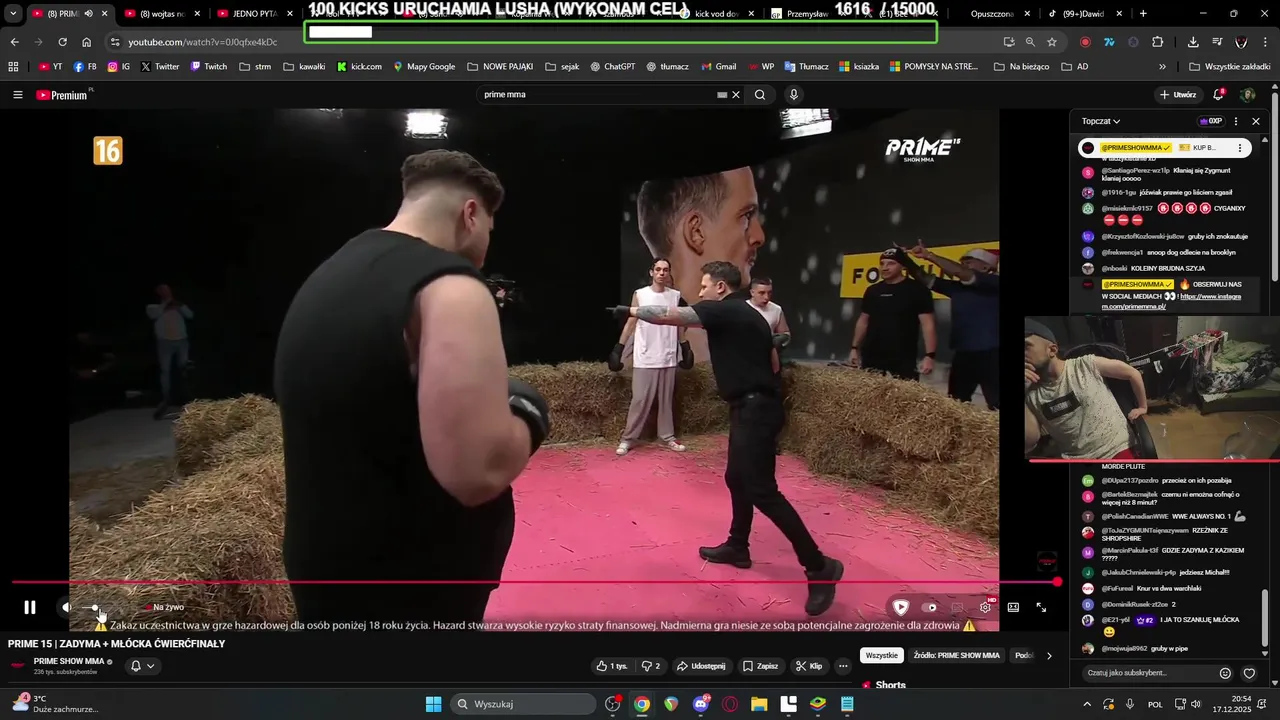1280x720 pixels.
Task: Open Discord from the taskbar
Action: pyautogui.click(x=701, y=704)
